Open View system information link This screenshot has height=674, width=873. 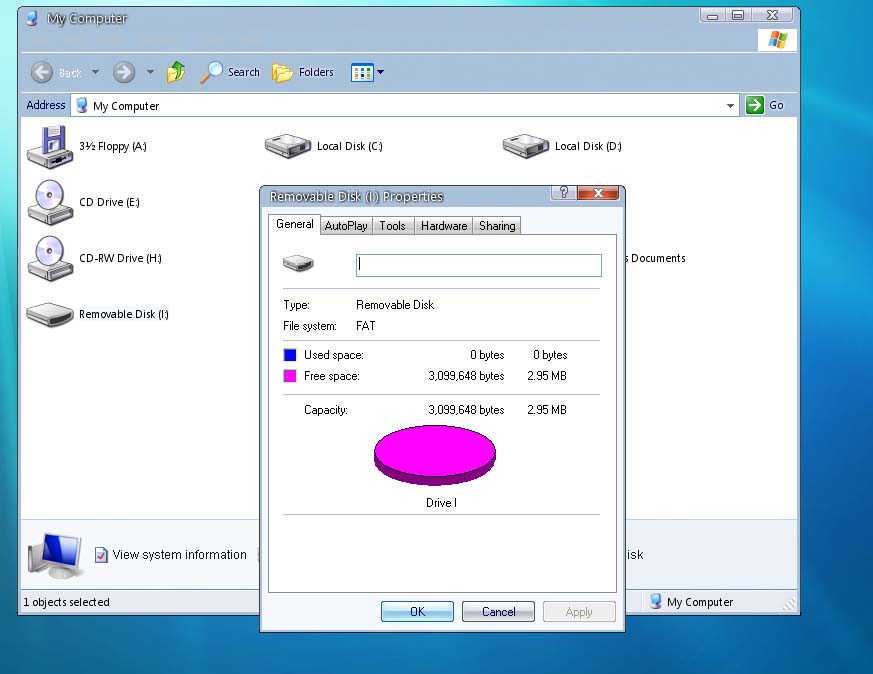(179, 555)
